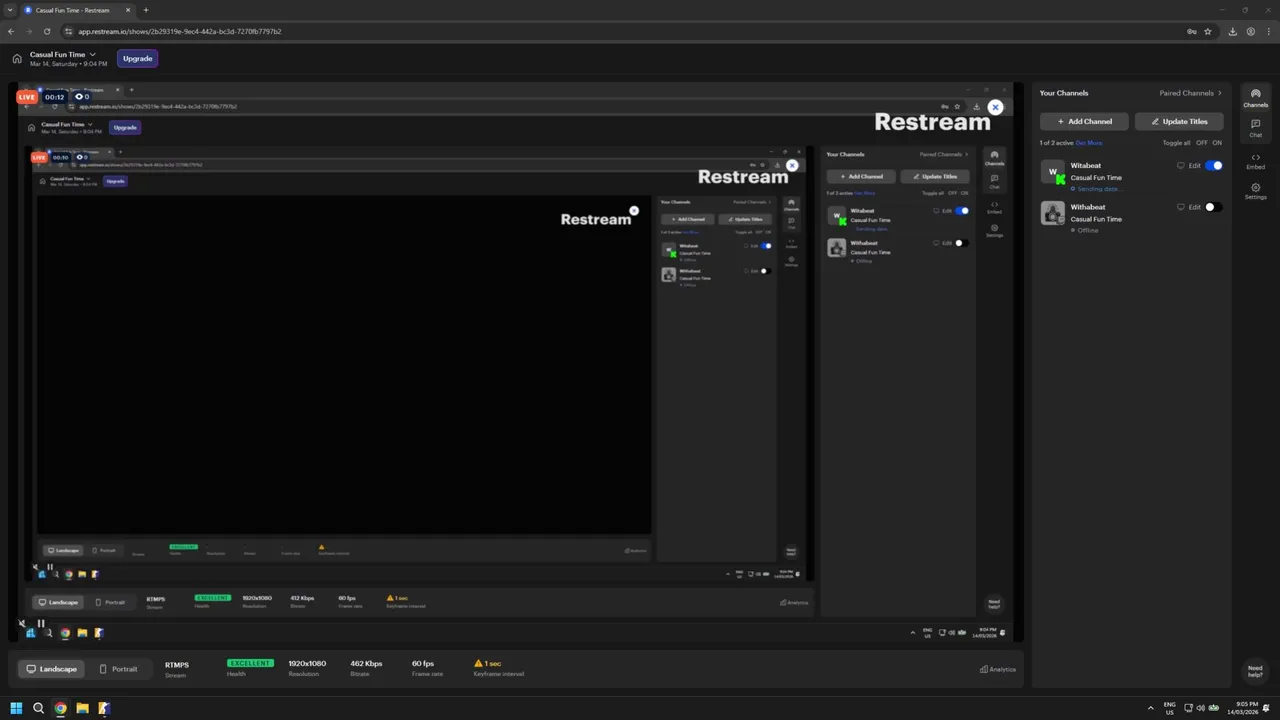This screenshot has width=1280, height=720.
Task: Click the RTMPS stream label
Action: click(x=177, y=664)
